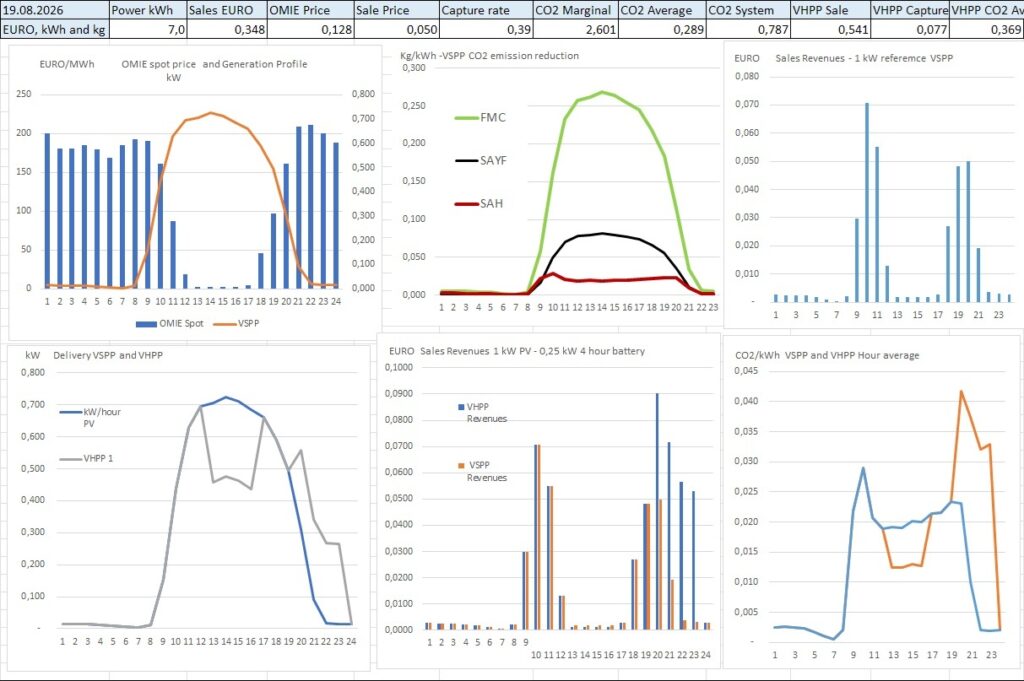Select the value cell 0,077
The image size is (1024, 681).
click(x=910, y=29)
